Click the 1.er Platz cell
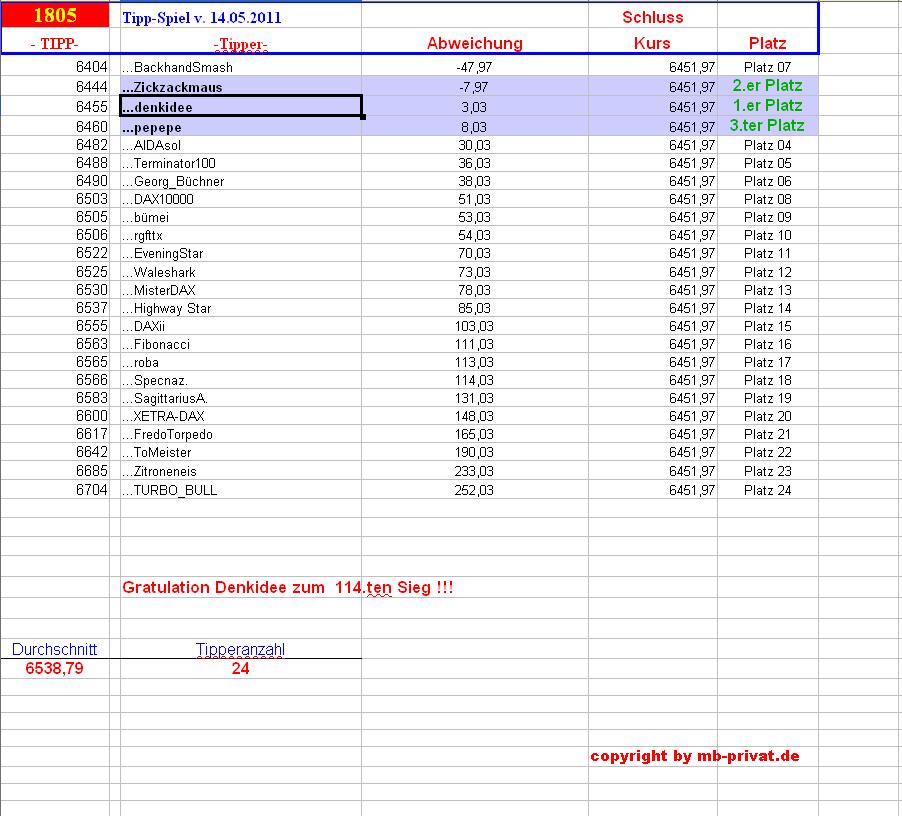 (x=767, y=106)
